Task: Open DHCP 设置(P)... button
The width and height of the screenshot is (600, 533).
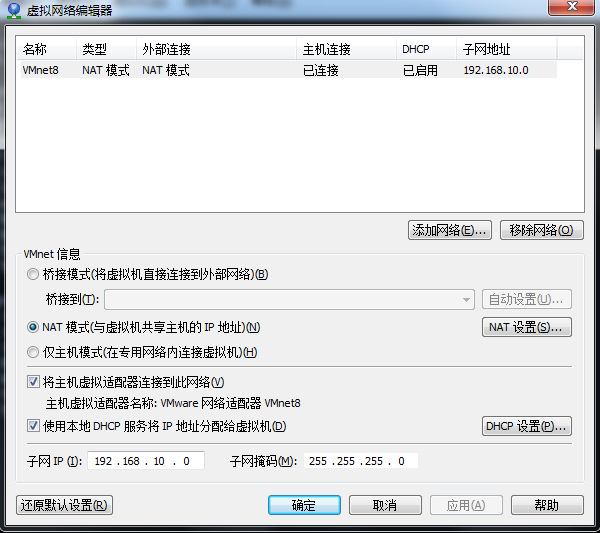Action: (x=527, y=426)
